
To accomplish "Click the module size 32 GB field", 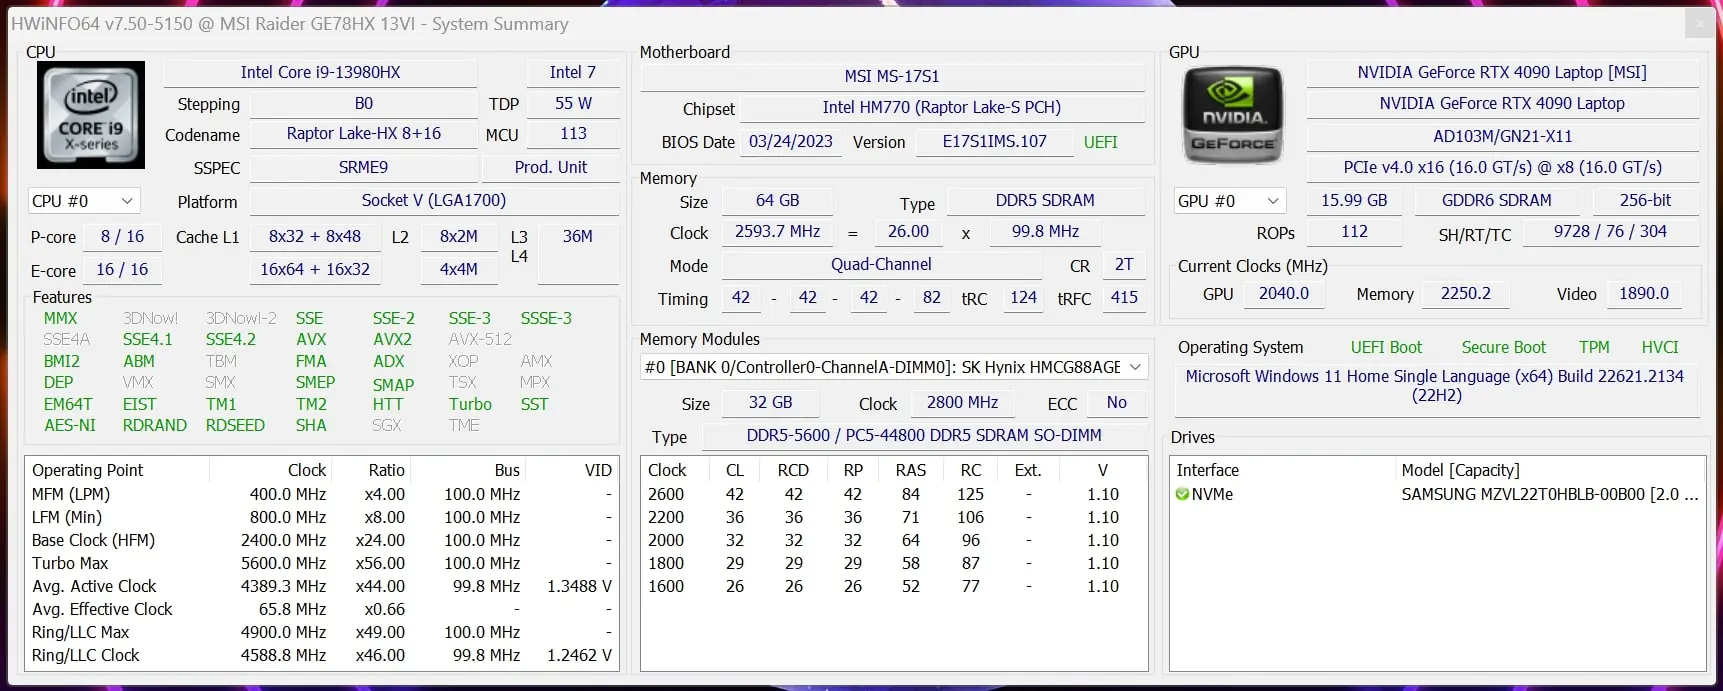I will tap(771, 402).
